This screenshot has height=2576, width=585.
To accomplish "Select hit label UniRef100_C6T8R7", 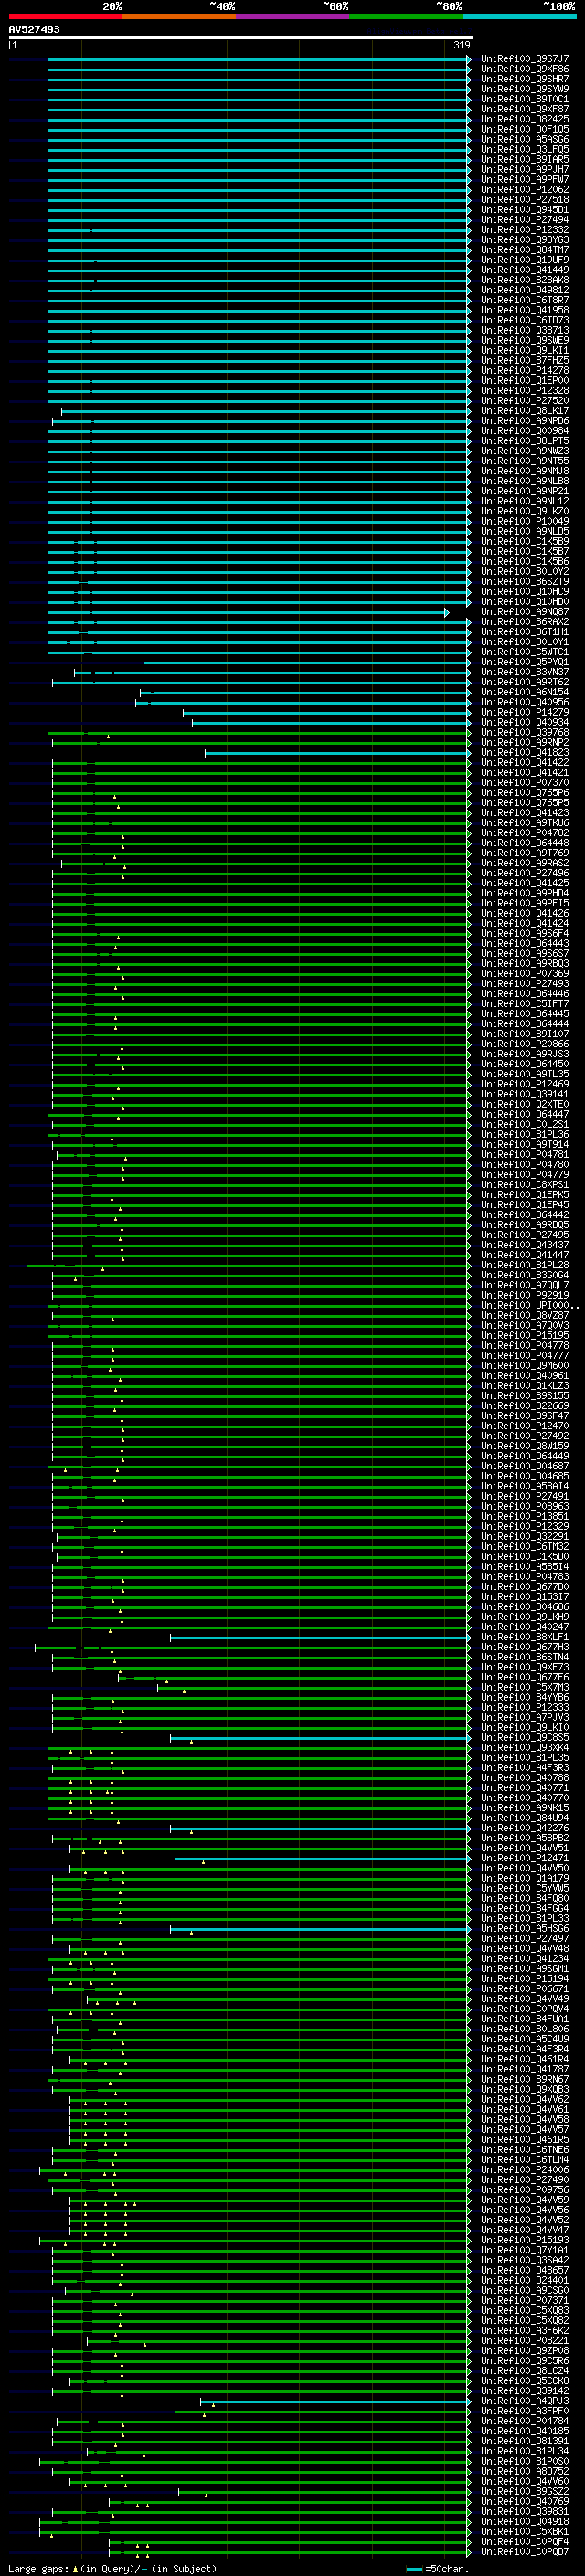I will [x=525, y=300].
